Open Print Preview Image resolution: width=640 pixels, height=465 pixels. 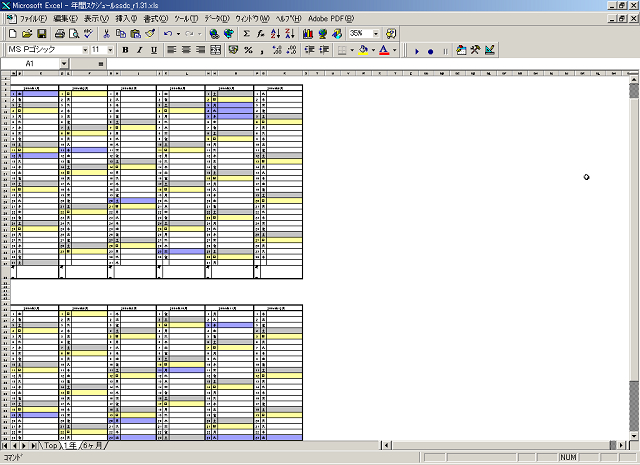click(74, 34)
